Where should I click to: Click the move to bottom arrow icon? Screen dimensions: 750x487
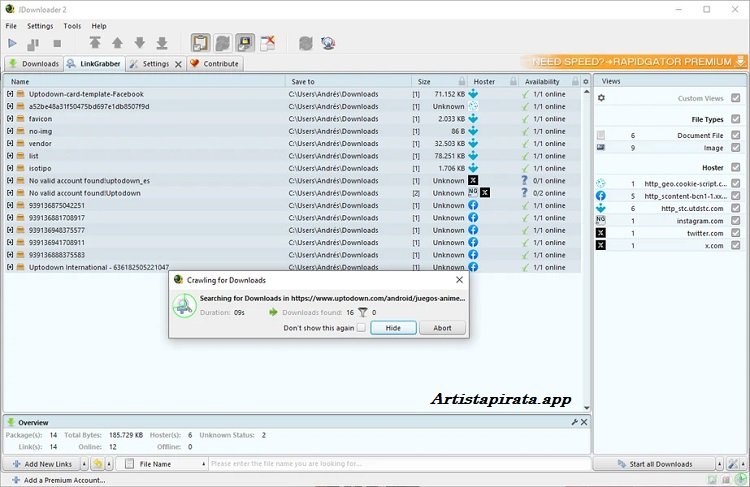click(161, 43)
